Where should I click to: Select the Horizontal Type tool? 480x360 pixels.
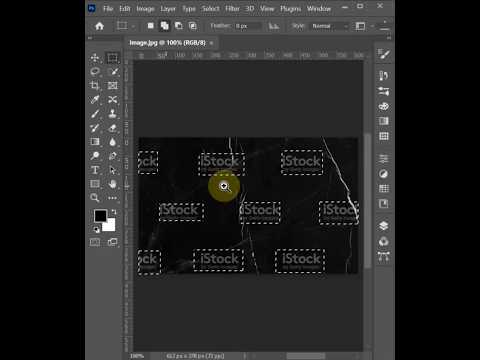(x=95, y=170)
